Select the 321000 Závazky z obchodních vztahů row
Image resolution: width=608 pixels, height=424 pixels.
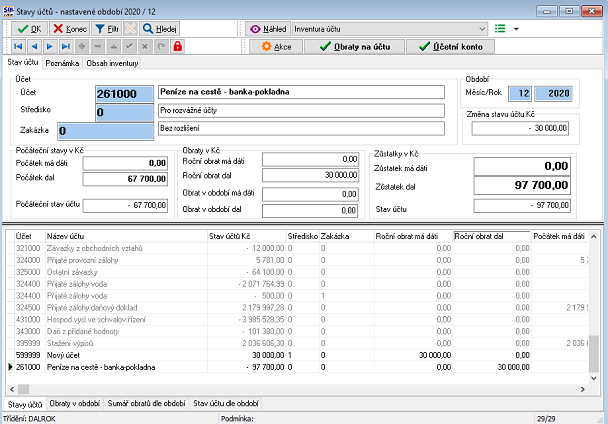click(298, 248)
